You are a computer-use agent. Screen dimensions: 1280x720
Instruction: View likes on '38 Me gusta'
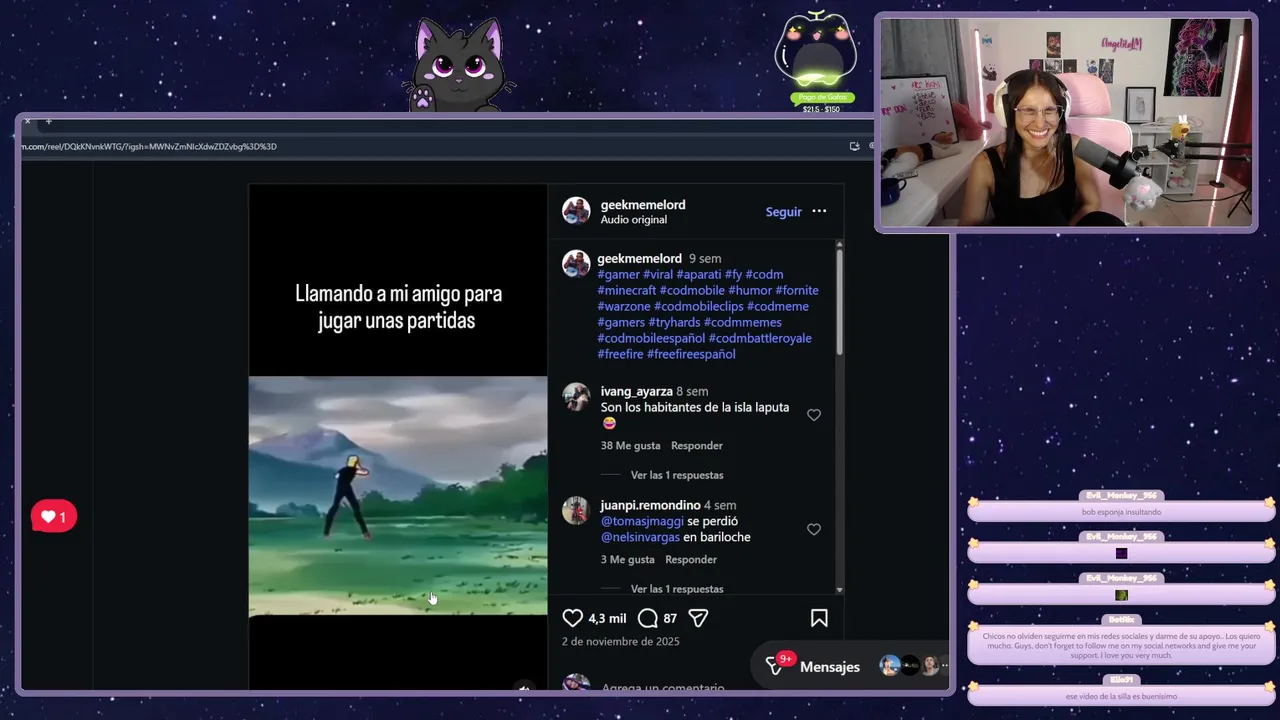pos(631,446)
